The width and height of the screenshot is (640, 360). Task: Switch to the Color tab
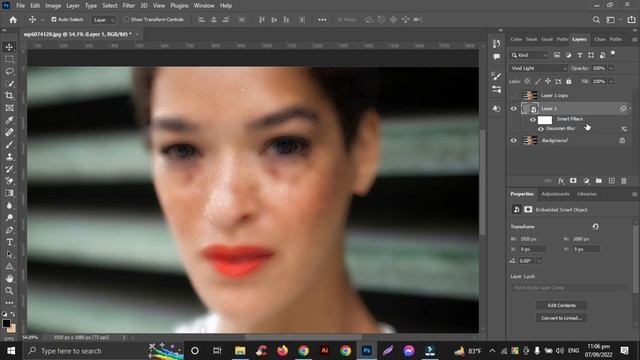(x=516, y=39)
